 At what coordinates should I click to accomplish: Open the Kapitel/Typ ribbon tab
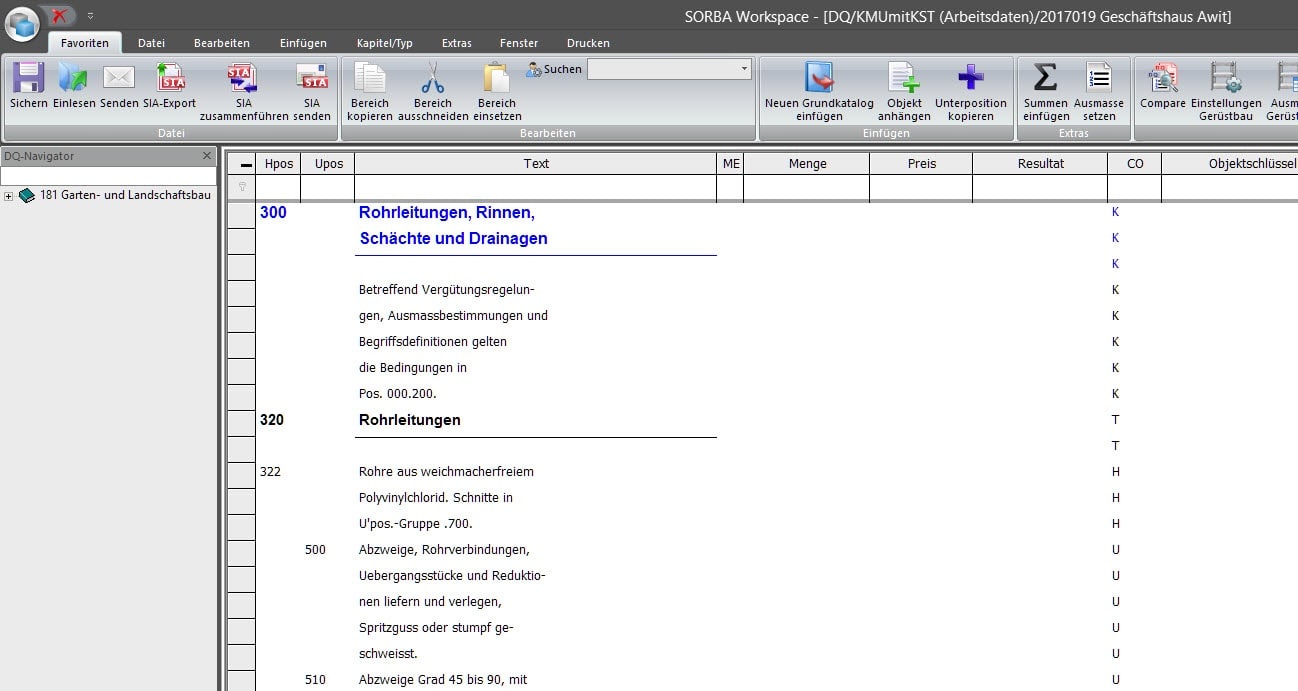384,43
